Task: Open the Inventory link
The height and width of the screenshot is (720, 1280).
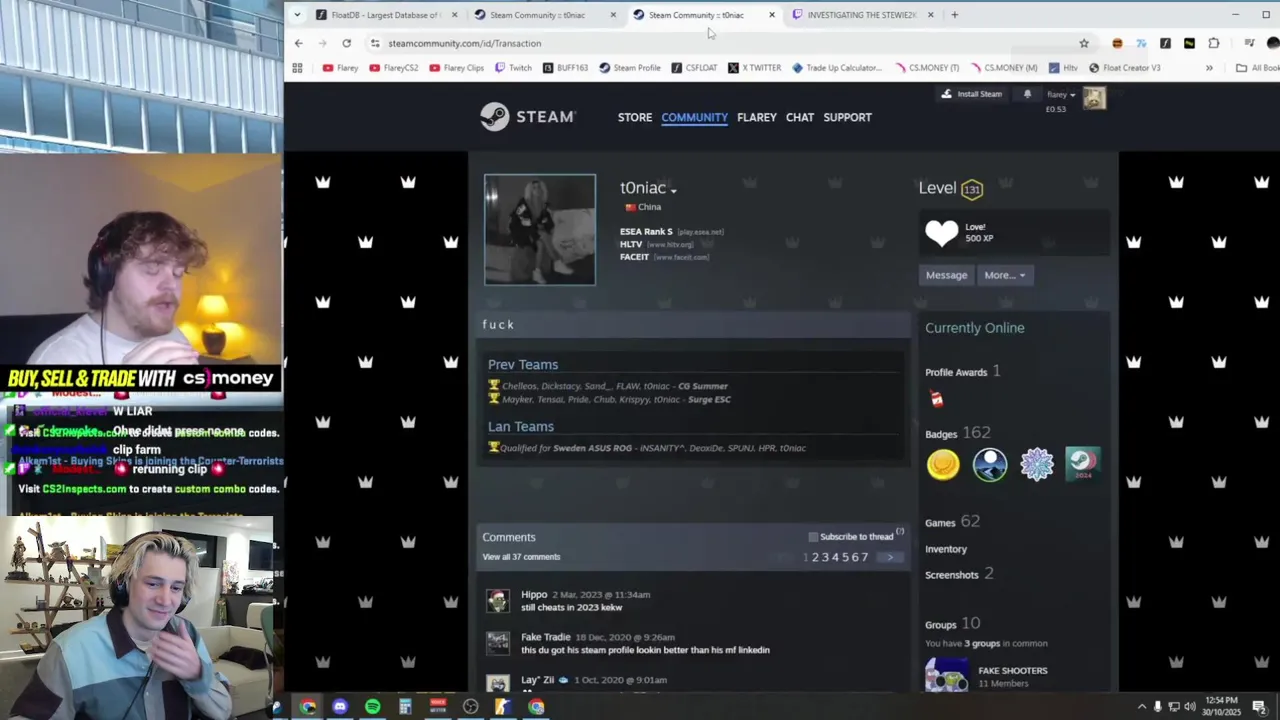Action: click(946, 549)
